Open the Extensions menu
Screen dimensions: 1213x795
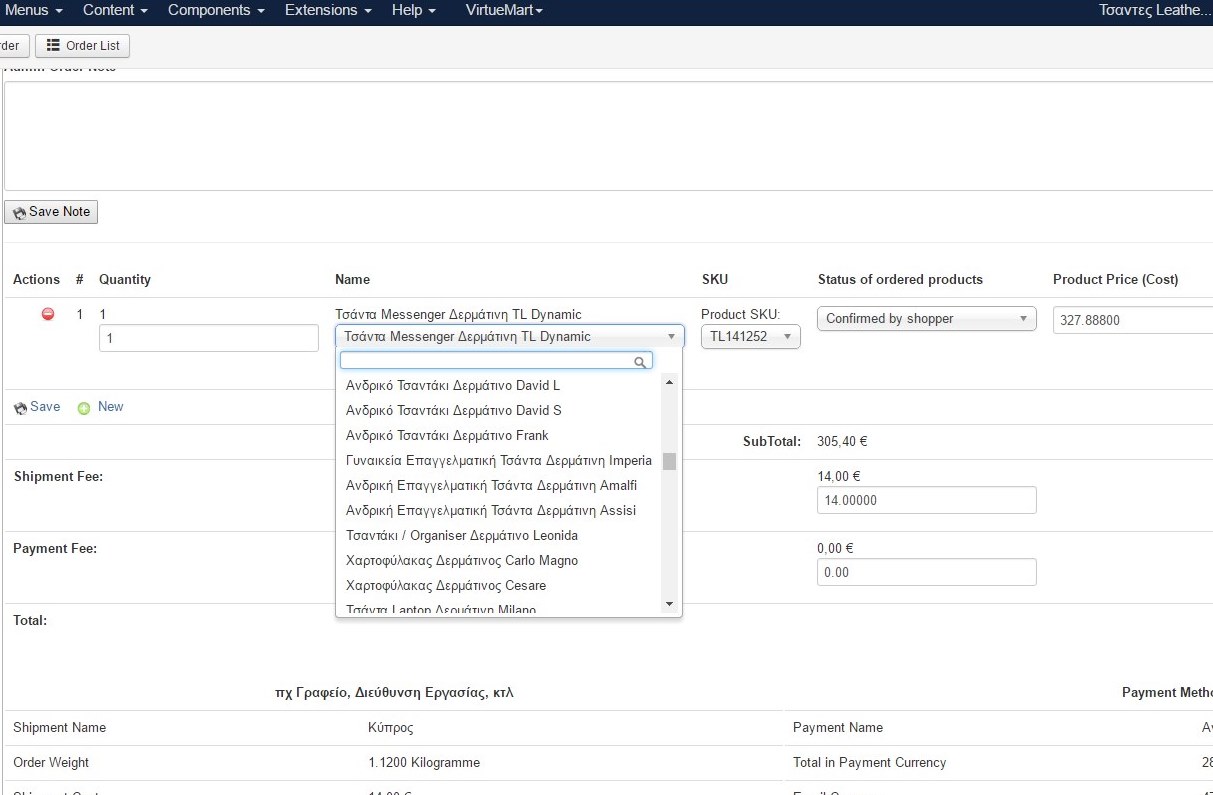(322, 11)
